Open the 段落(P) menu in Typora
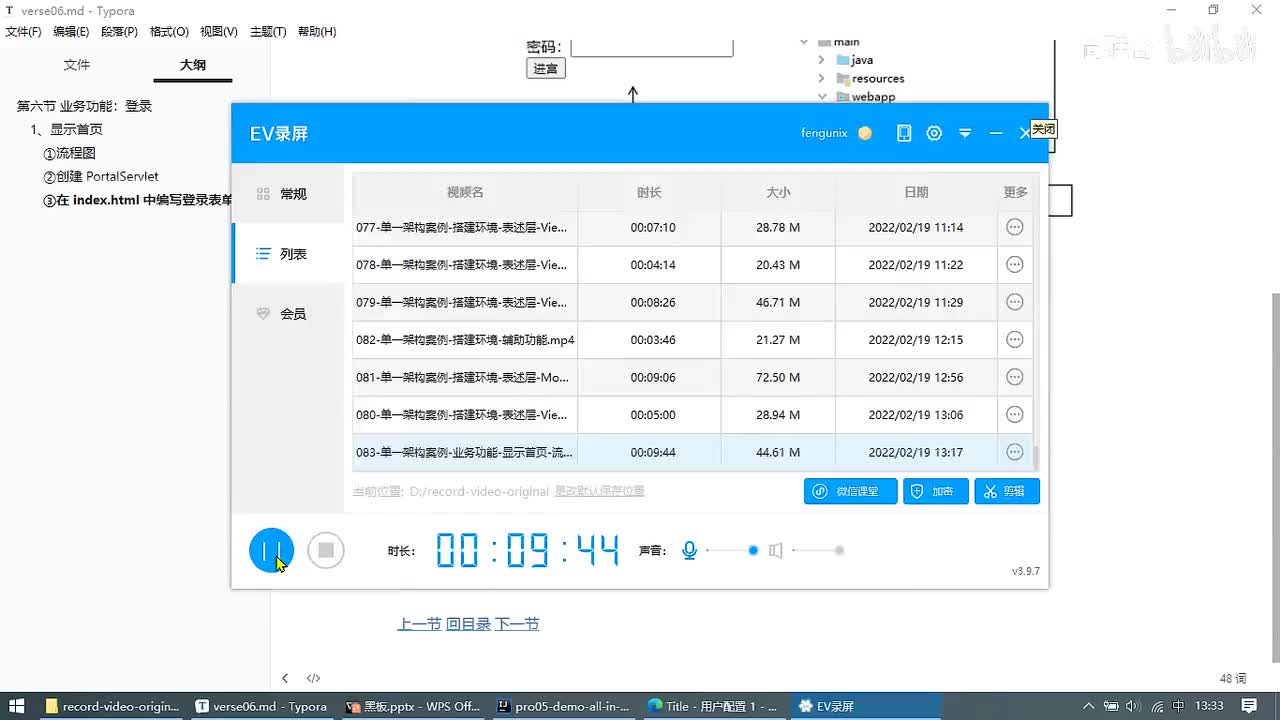 119,32
